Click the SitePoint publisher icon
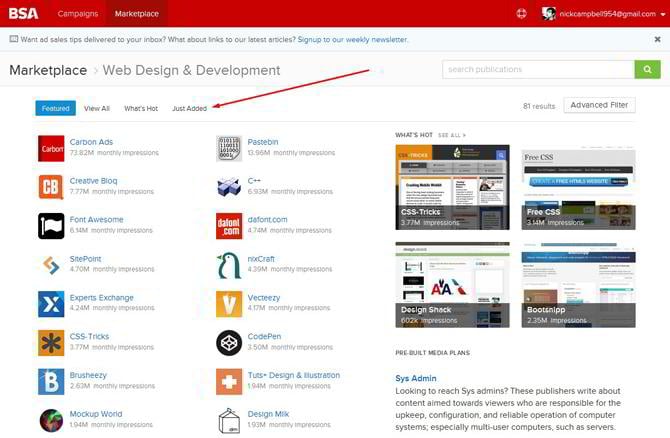670x438 pixels. (x=51, y=265)
